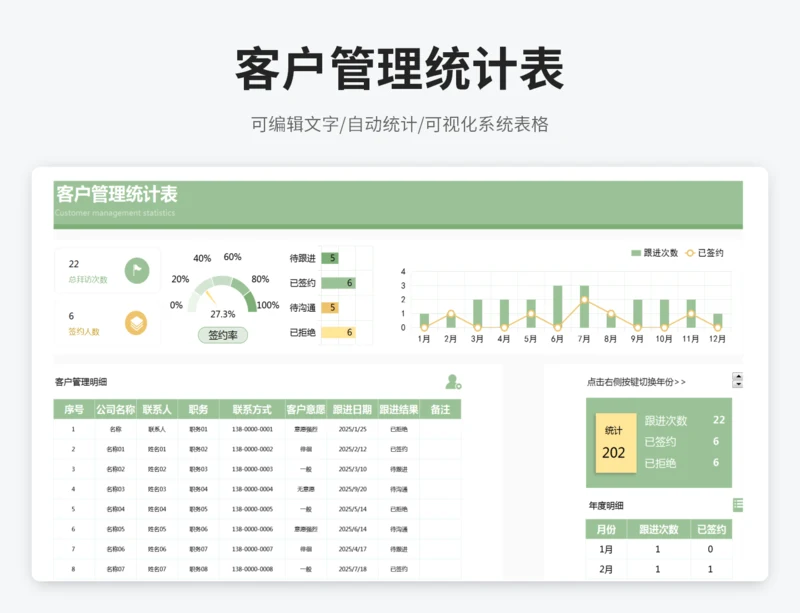Click the 跟进次数 header in the yearly table

pyautogui.click(x=659, y=529)
